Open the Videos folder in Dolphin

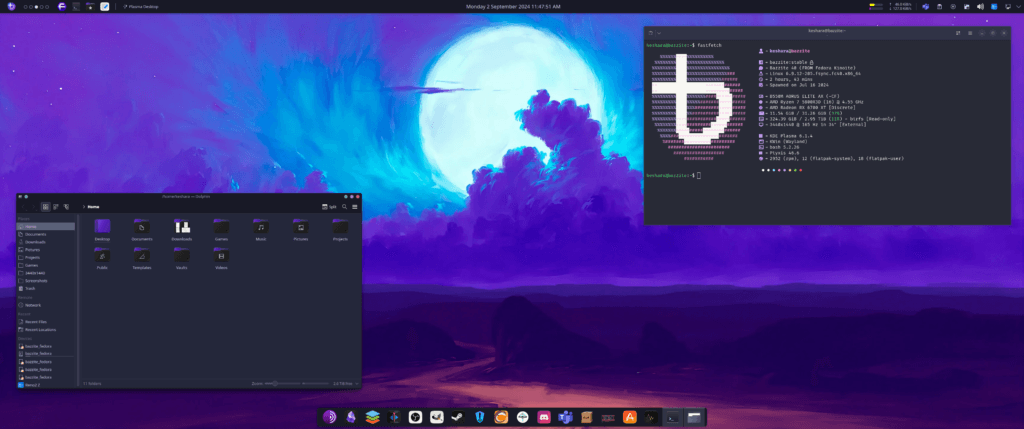pyautogui.click(x=221, y=259)
